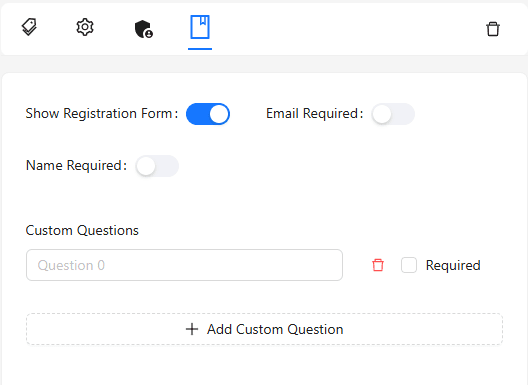Delete Question 0 with red trash icon

[x=378, y=265]
